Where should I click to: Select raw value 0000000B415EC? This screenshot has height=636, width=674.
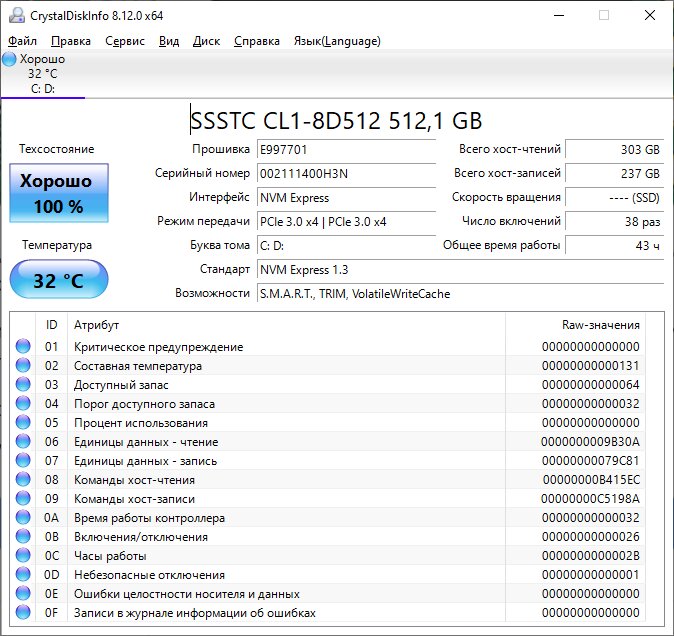591,480
